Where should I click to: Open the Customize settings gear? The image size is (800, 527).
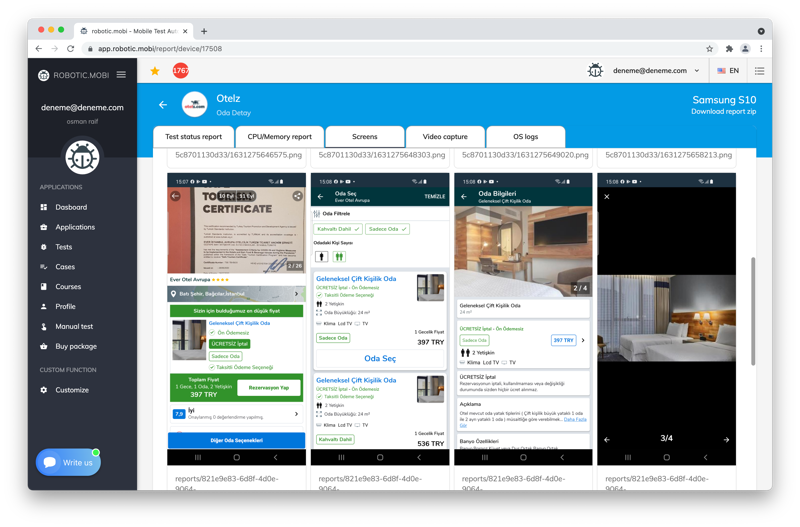click(44, 390)
